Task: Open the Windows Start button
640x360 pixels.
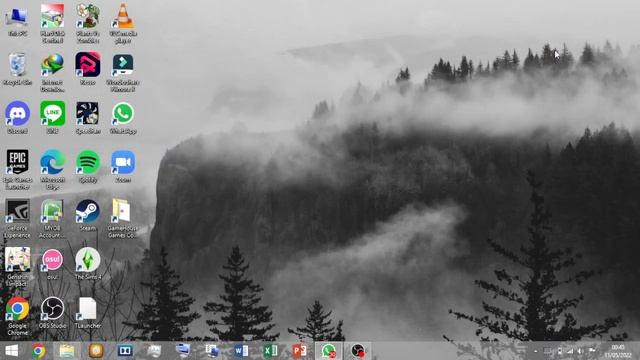Action: (x=11, y=351)
